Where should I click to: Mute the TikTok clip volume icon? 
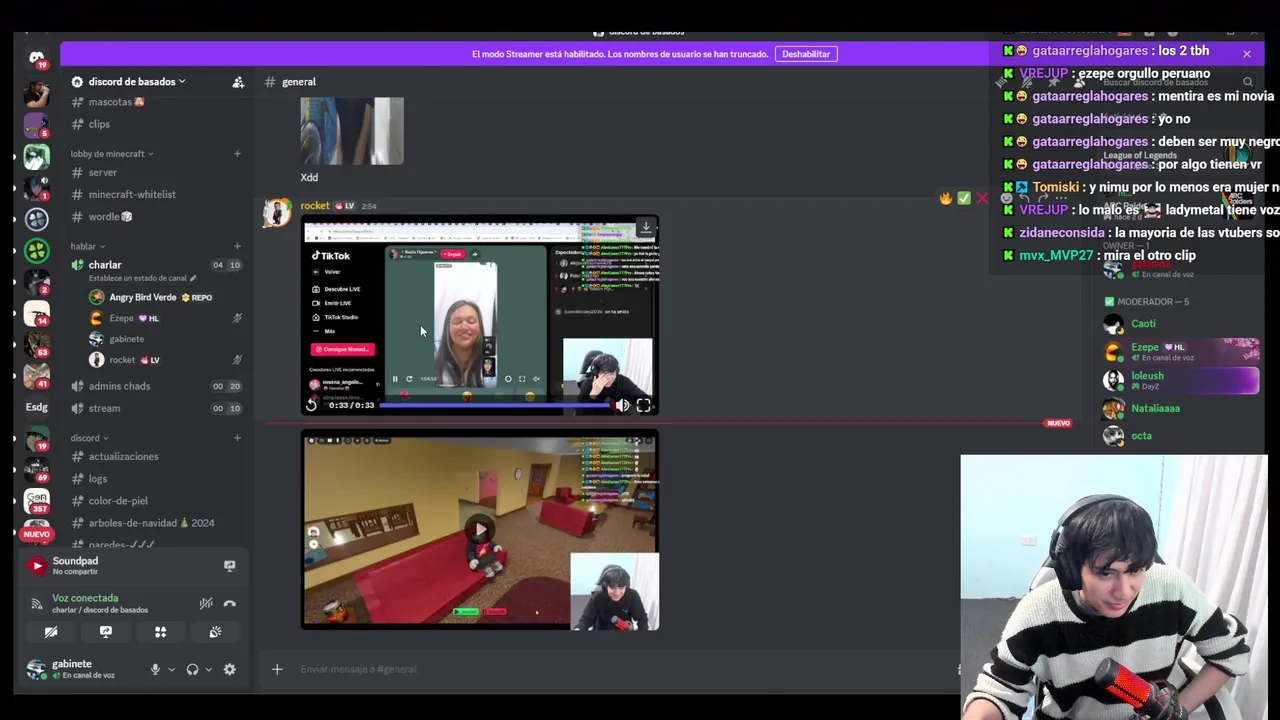[x=622, y=405]
